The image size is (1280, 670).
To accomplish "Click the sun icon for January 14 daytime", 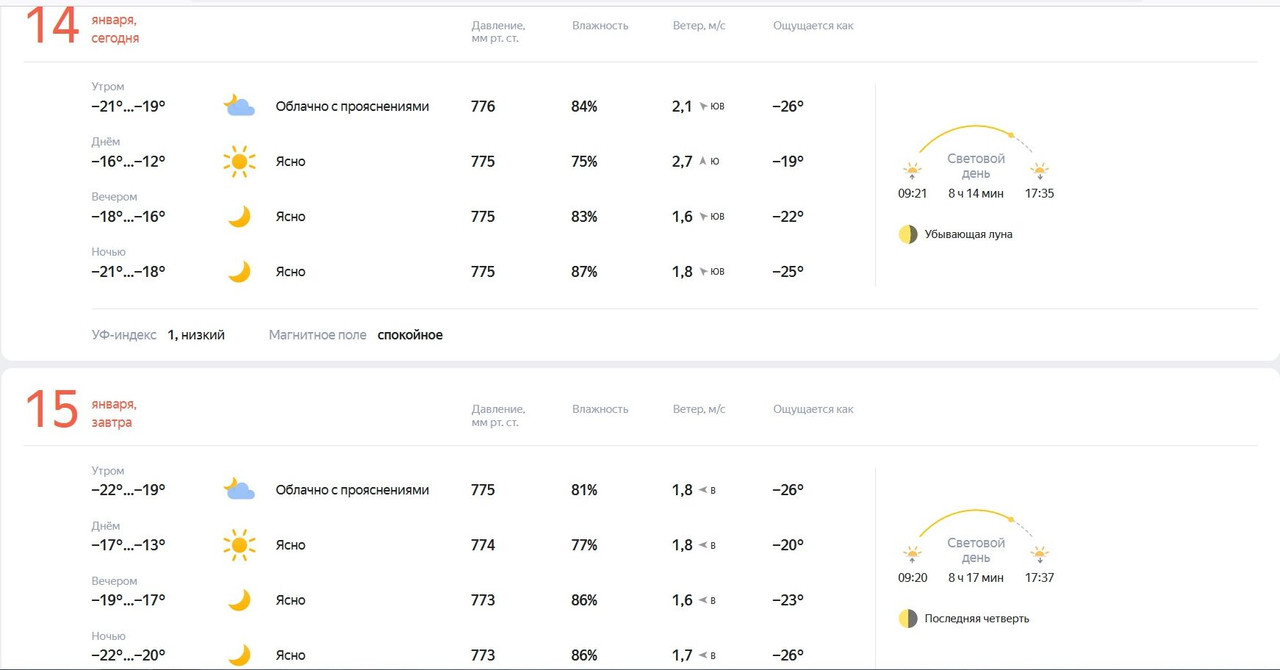I will click(x=239, y=161).
